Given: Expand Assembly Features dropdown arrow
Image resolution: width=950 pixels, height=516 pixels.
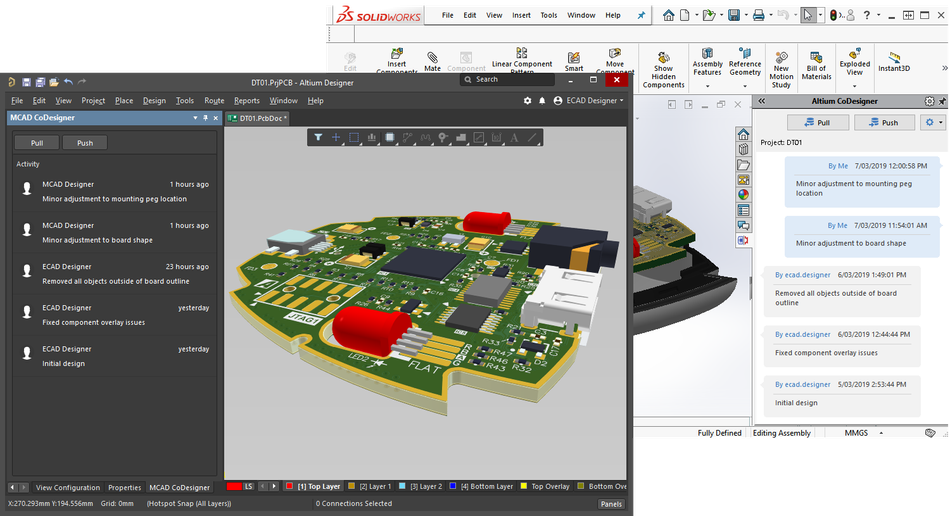Looking at the screenshot, I should [x=707, y=86].
